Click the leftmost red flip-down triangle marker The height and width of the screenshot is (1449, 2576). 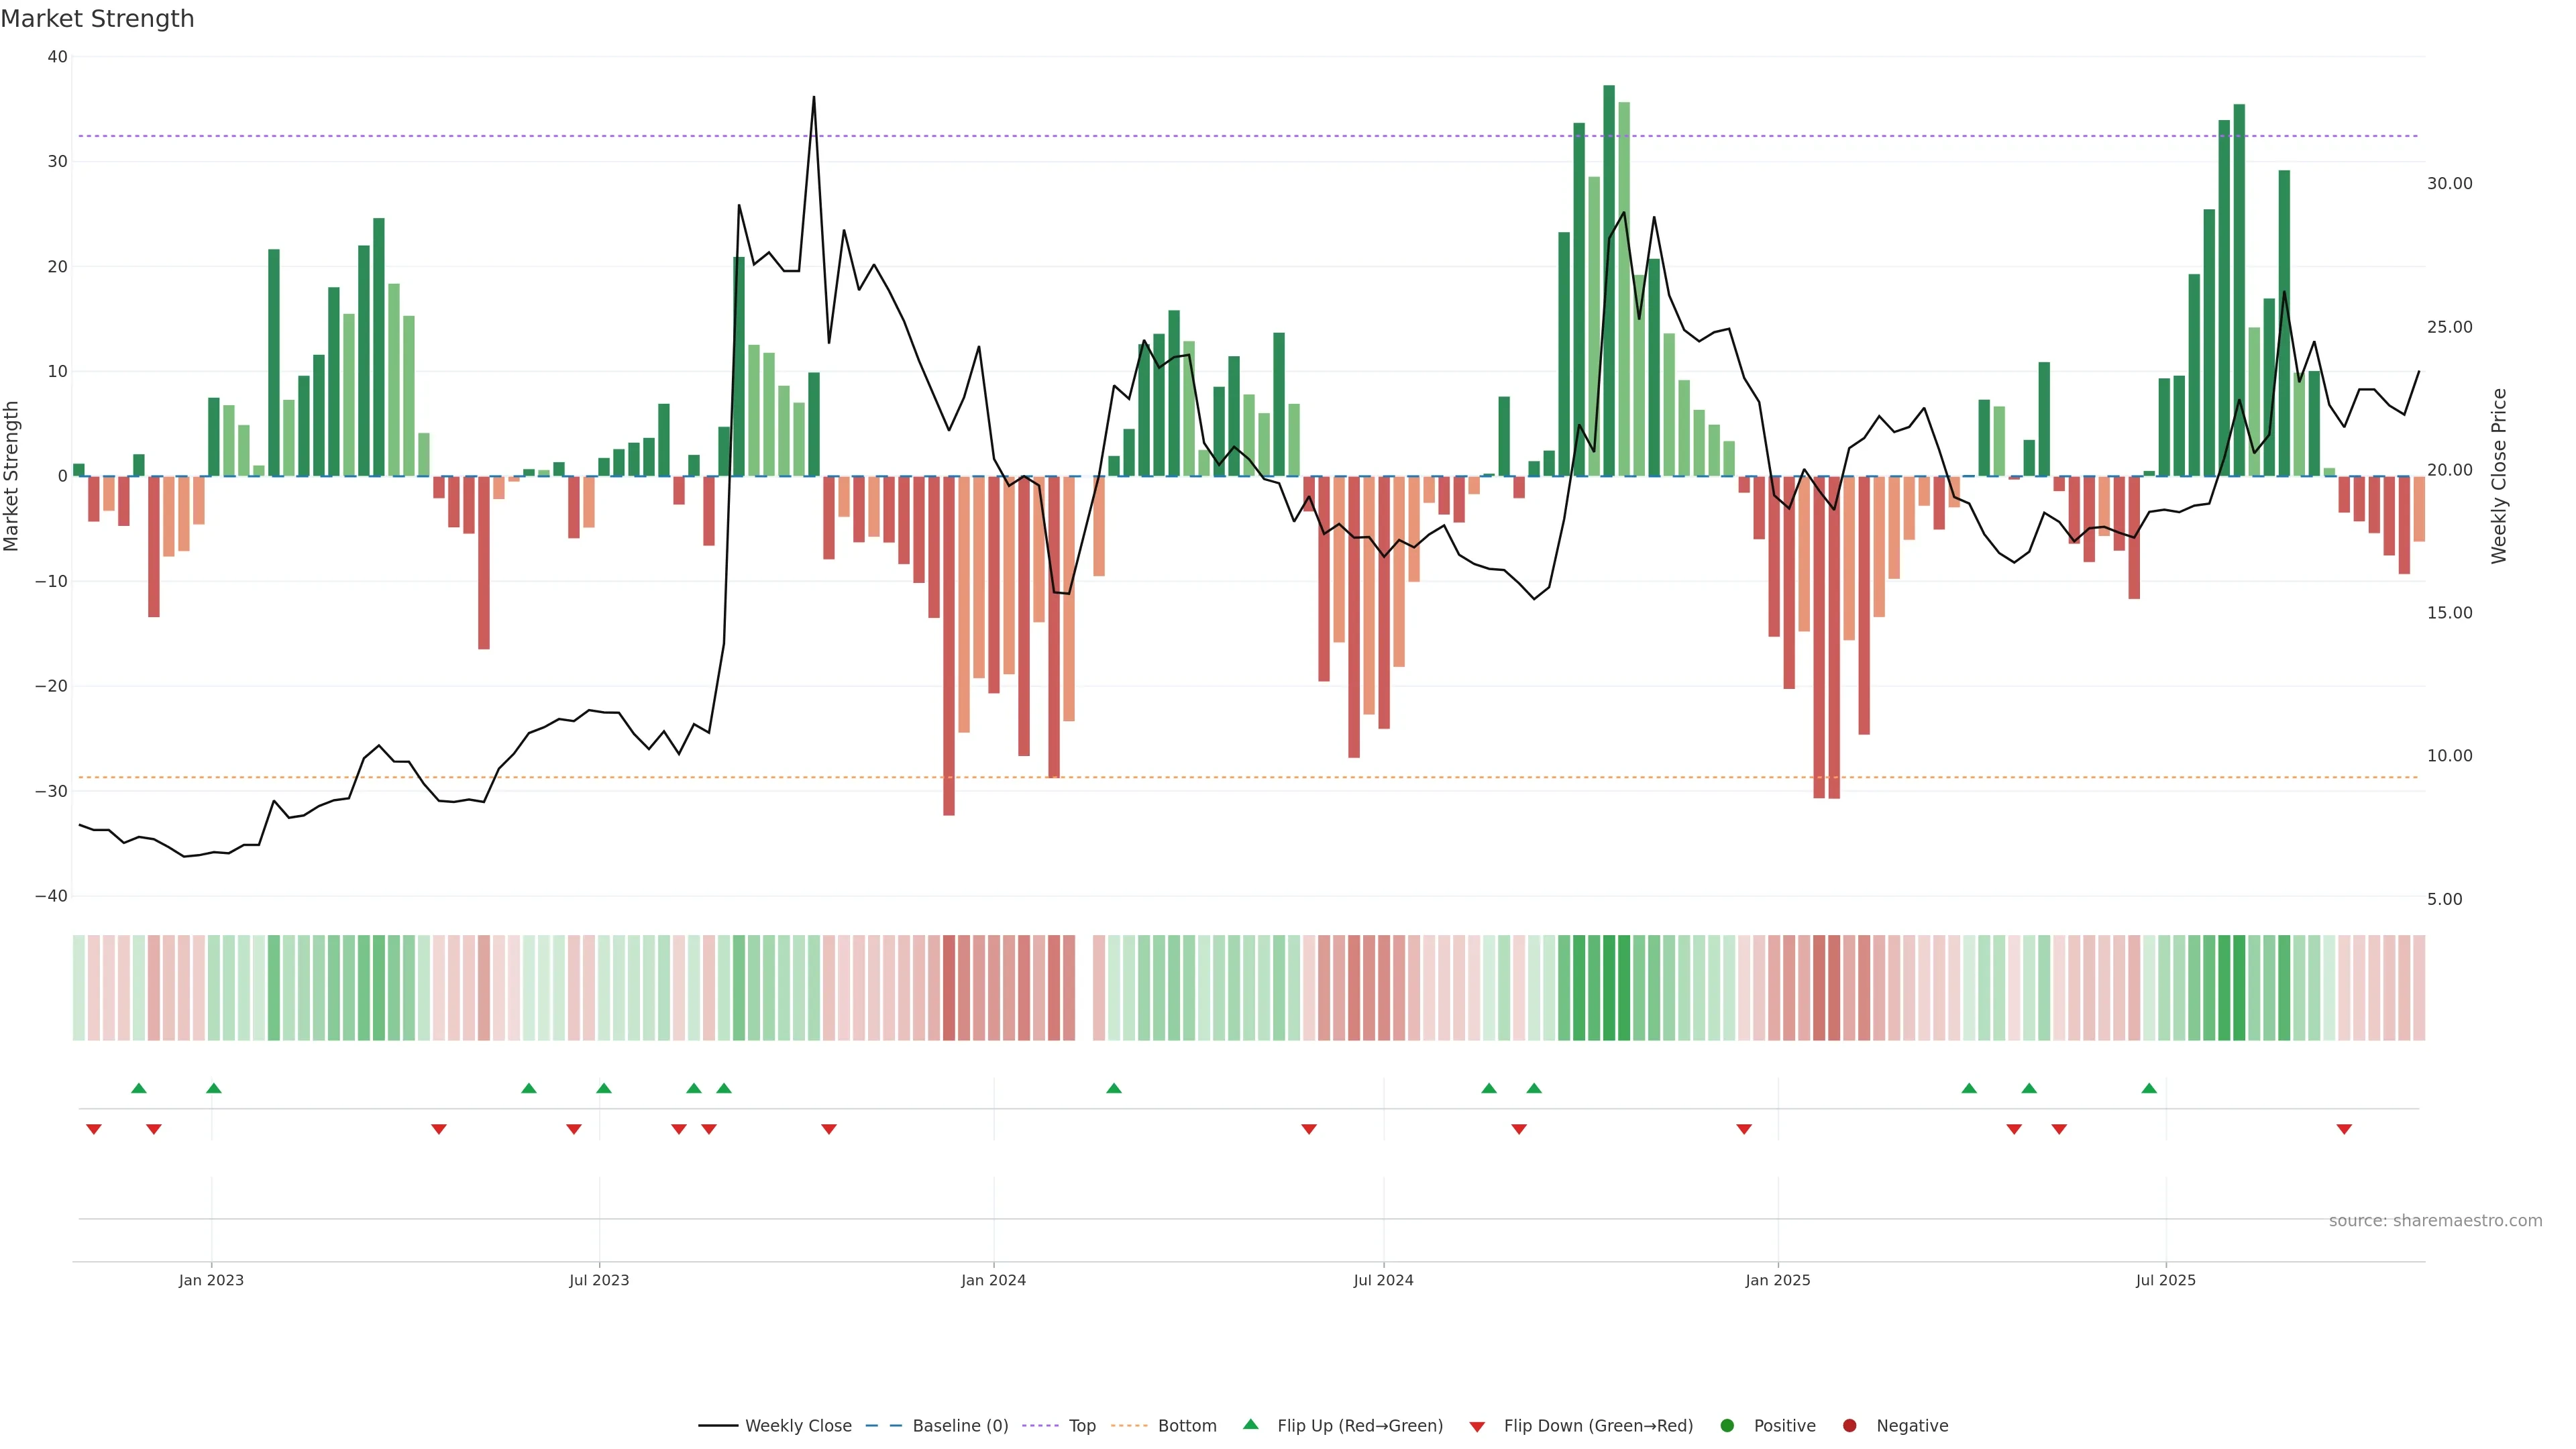(94, 1129)
